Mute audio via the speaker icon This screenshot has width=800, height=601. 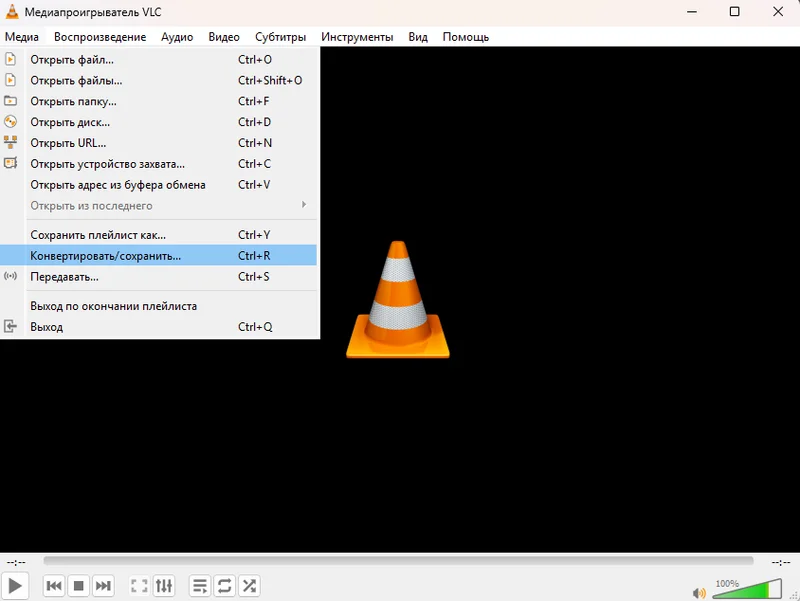[x=699, y=592]
